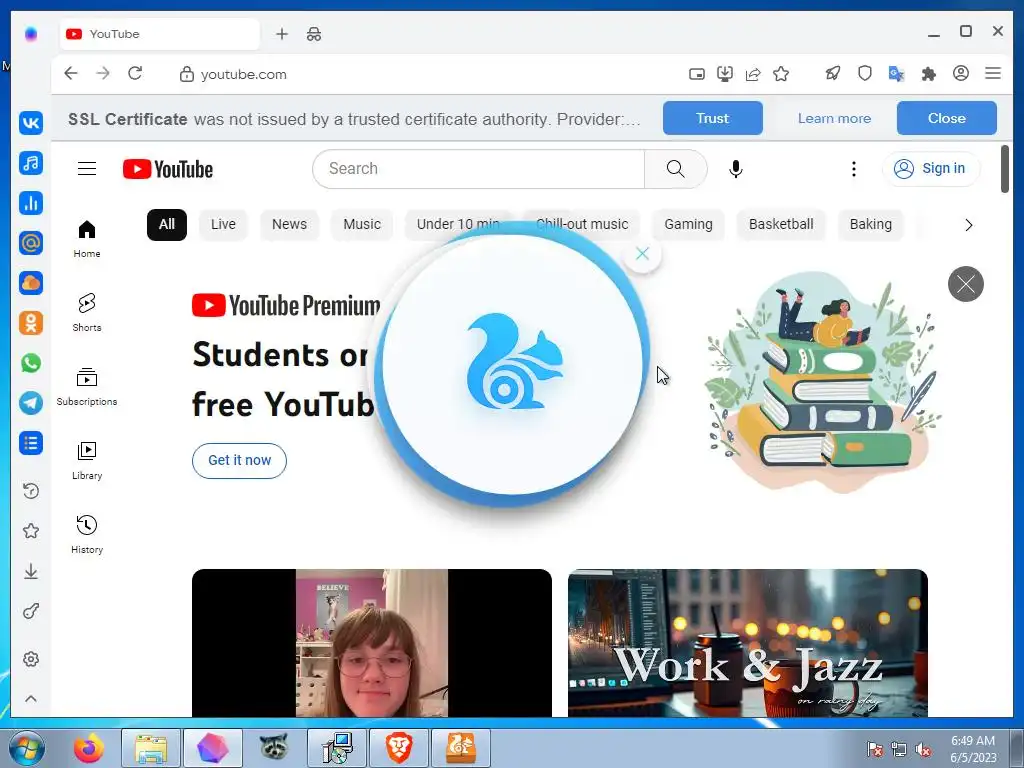
Task: Collapse sidebar with the up chevron
Action: point(31,699)
